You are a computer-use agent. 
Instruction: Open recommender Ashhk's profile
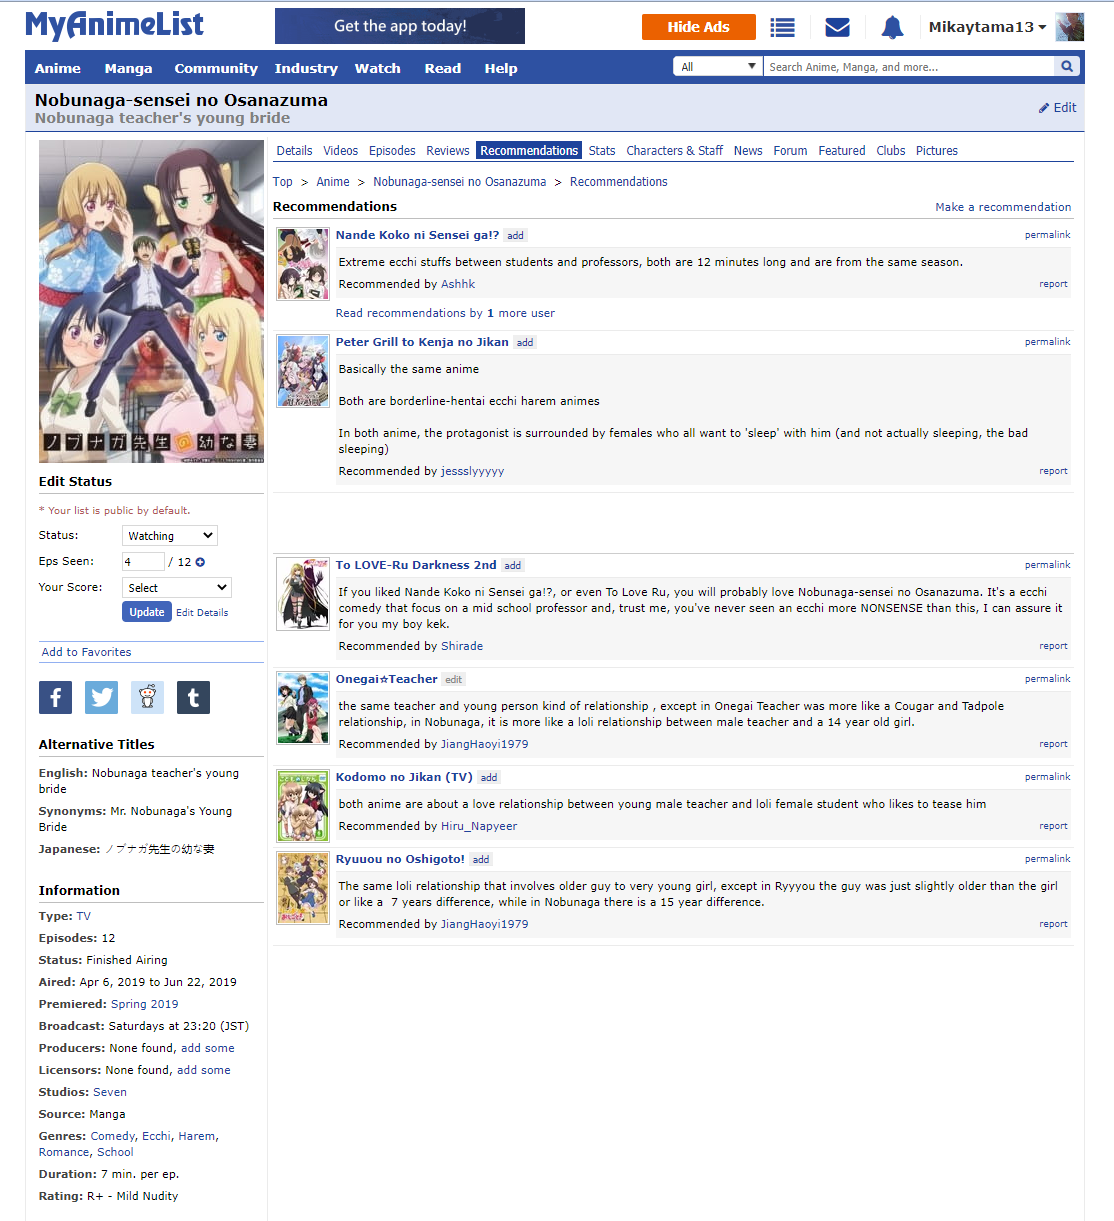(x=458, y=284)
